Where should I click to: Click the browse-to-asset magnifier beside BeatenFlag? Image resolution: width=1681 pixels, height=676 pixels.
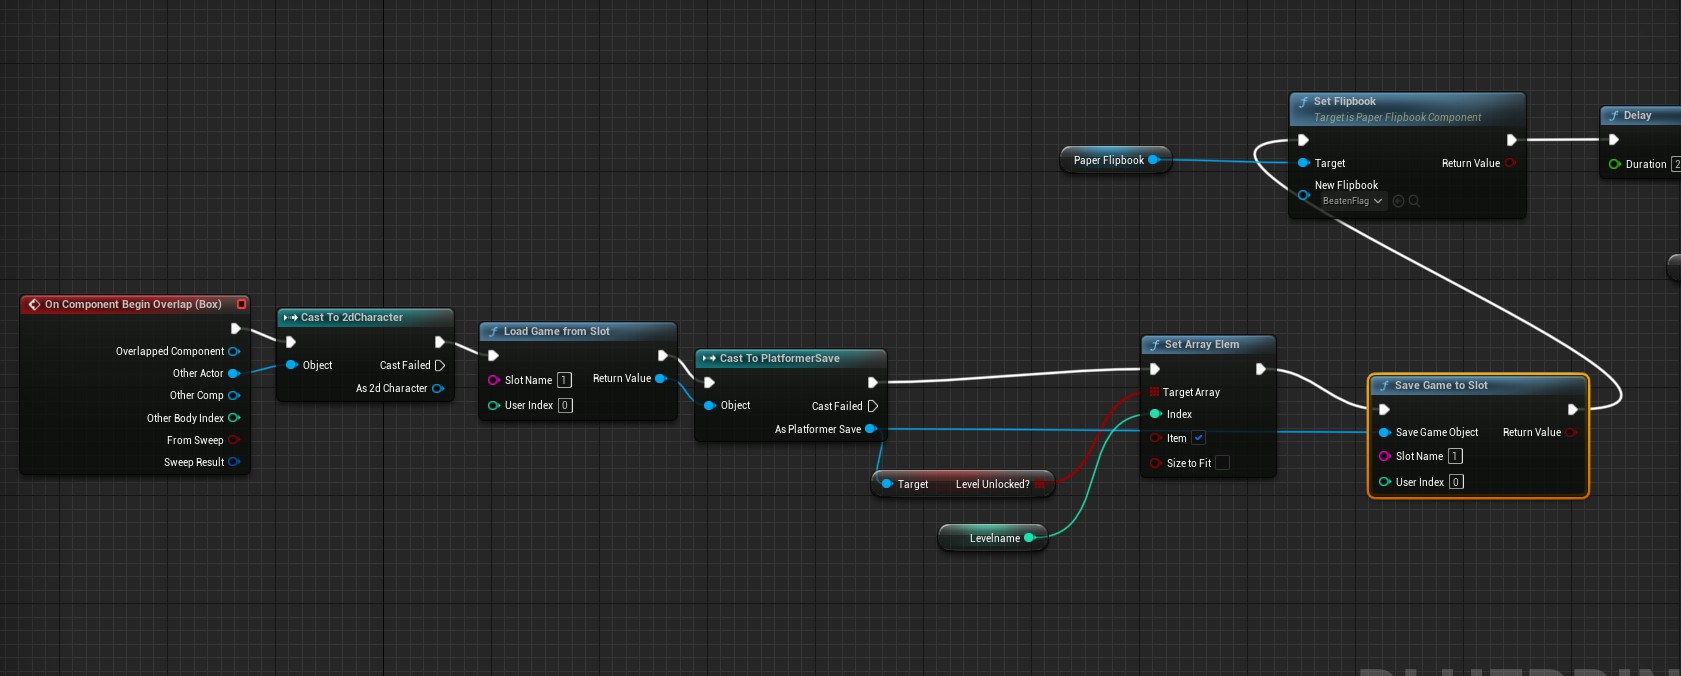(x=1414, y=201)
